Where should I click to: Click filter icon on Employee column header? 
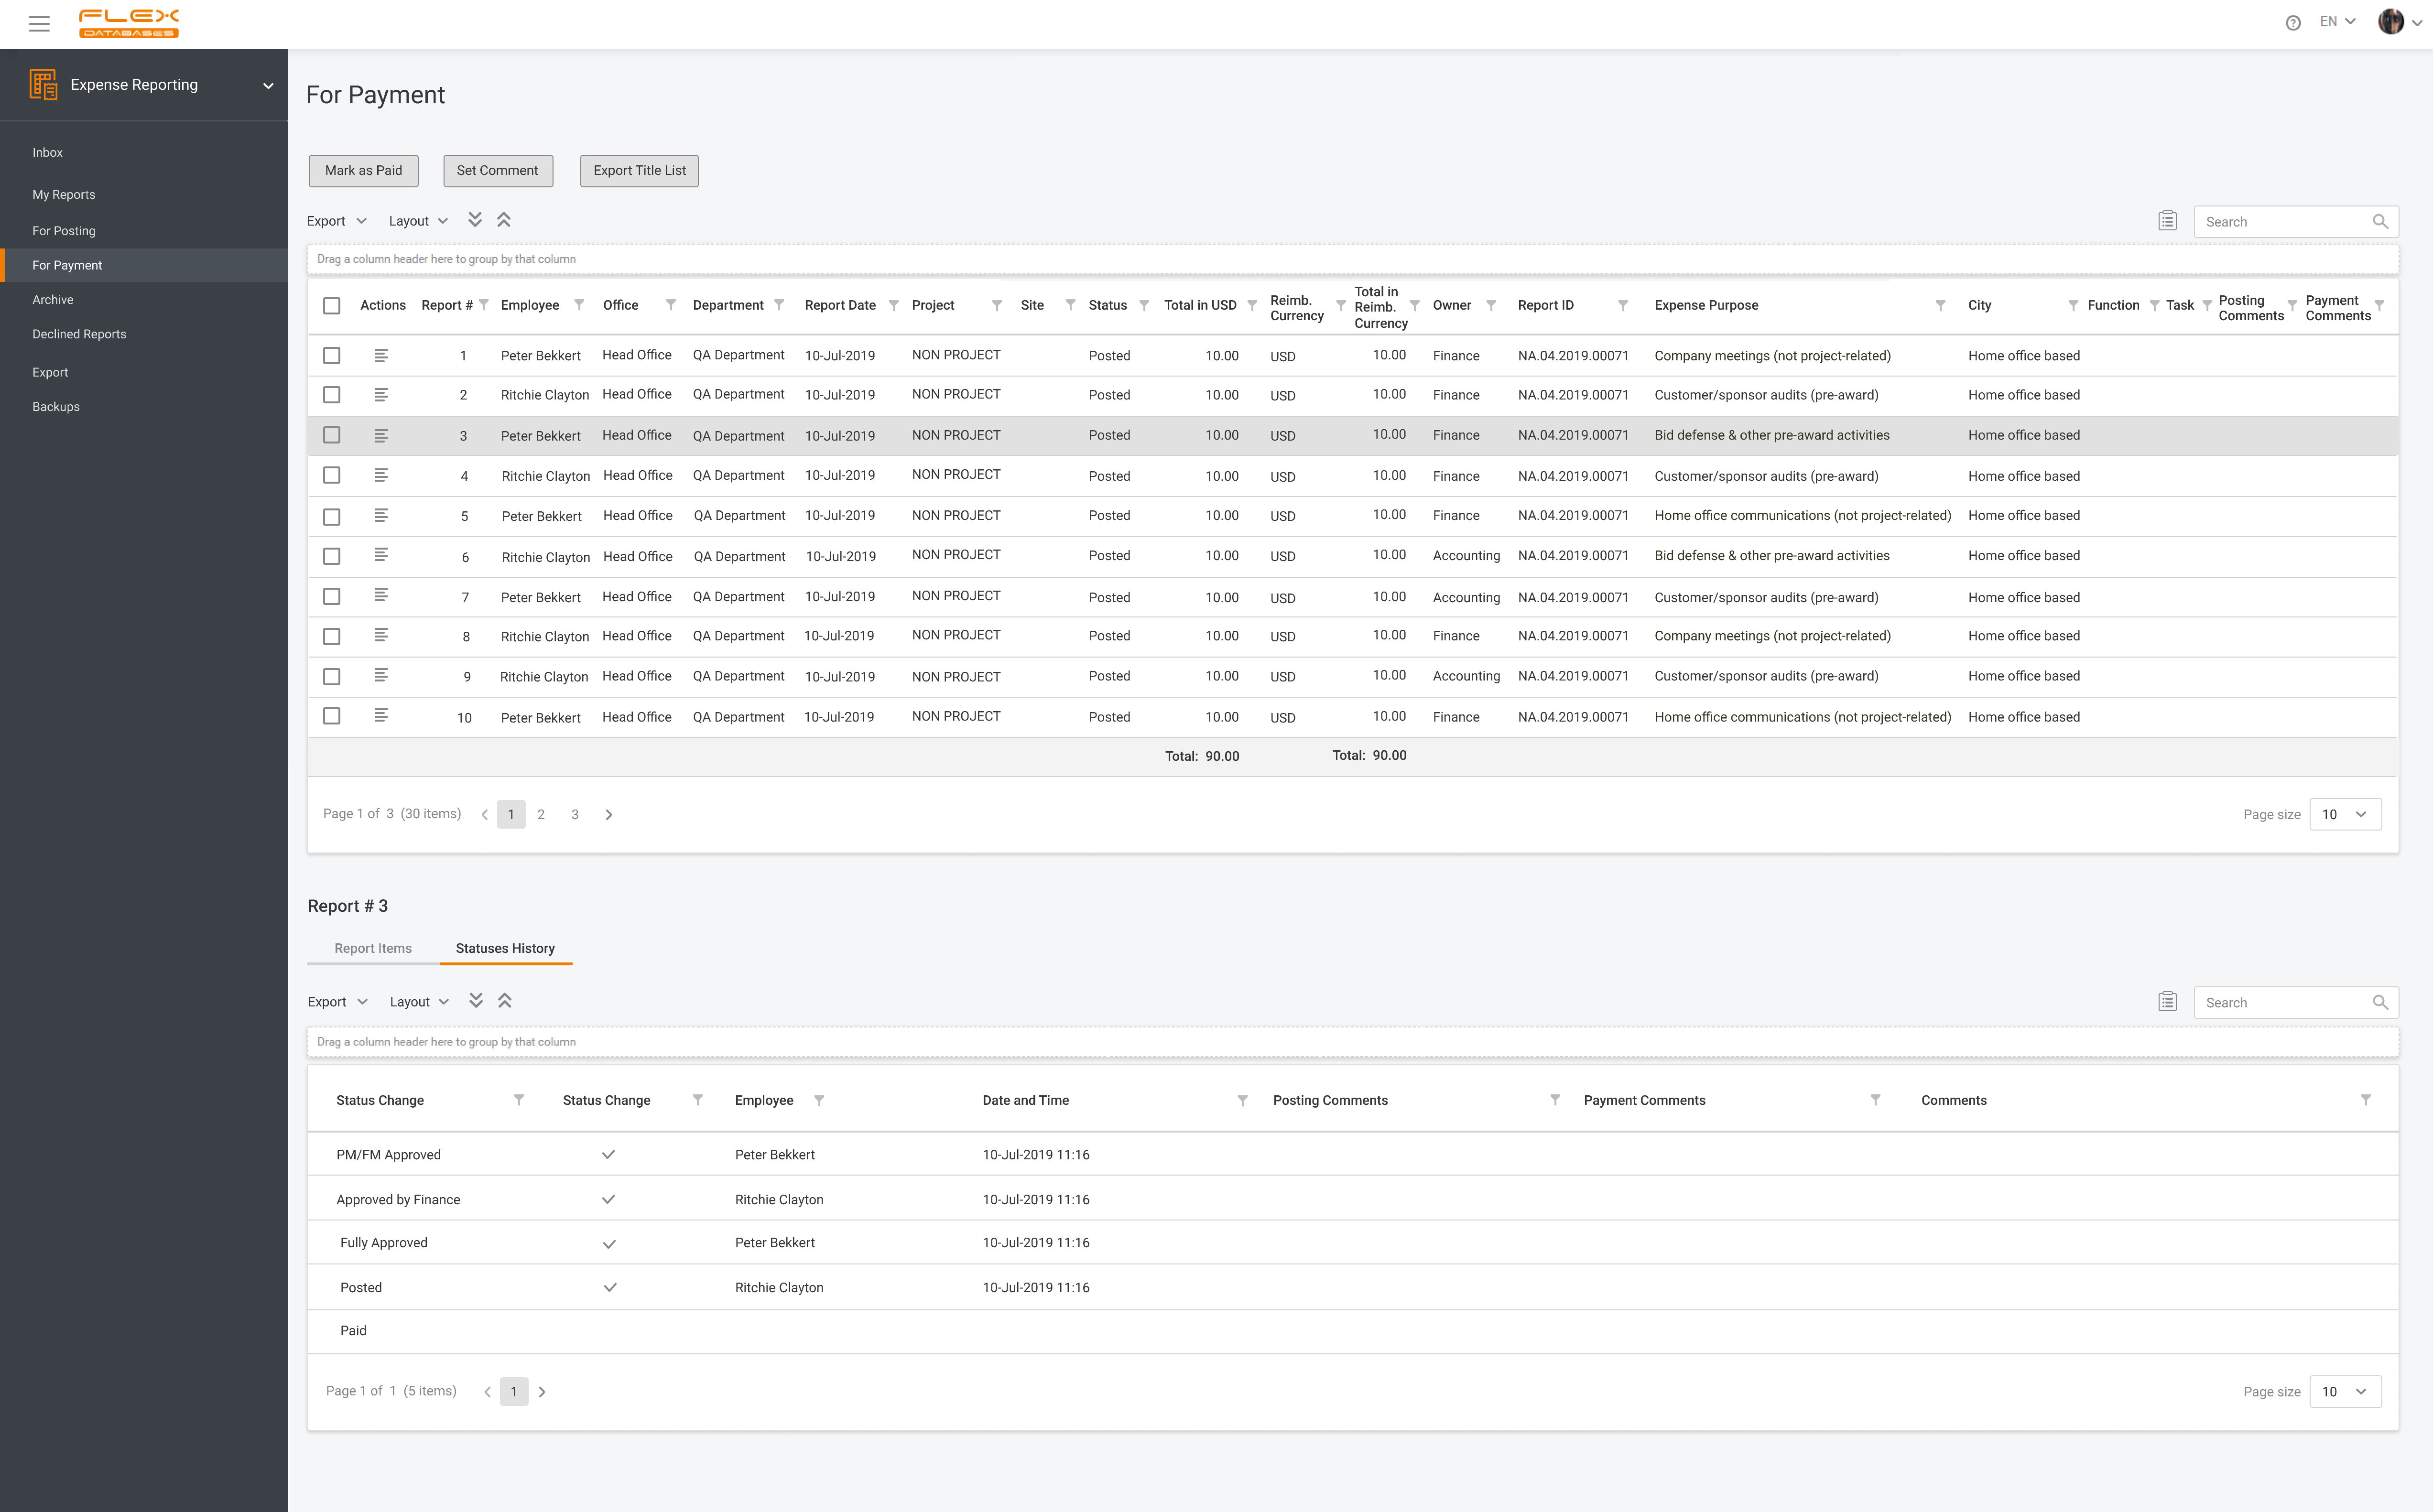click(579, 305)
